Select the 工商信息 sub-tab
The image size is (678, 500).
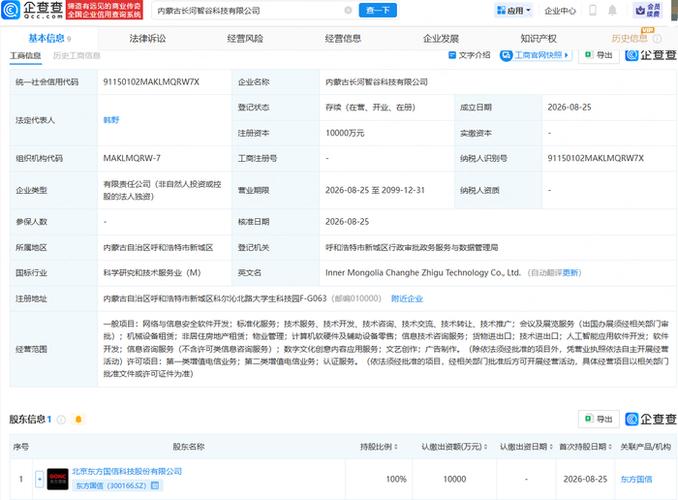tap(26, 55)
